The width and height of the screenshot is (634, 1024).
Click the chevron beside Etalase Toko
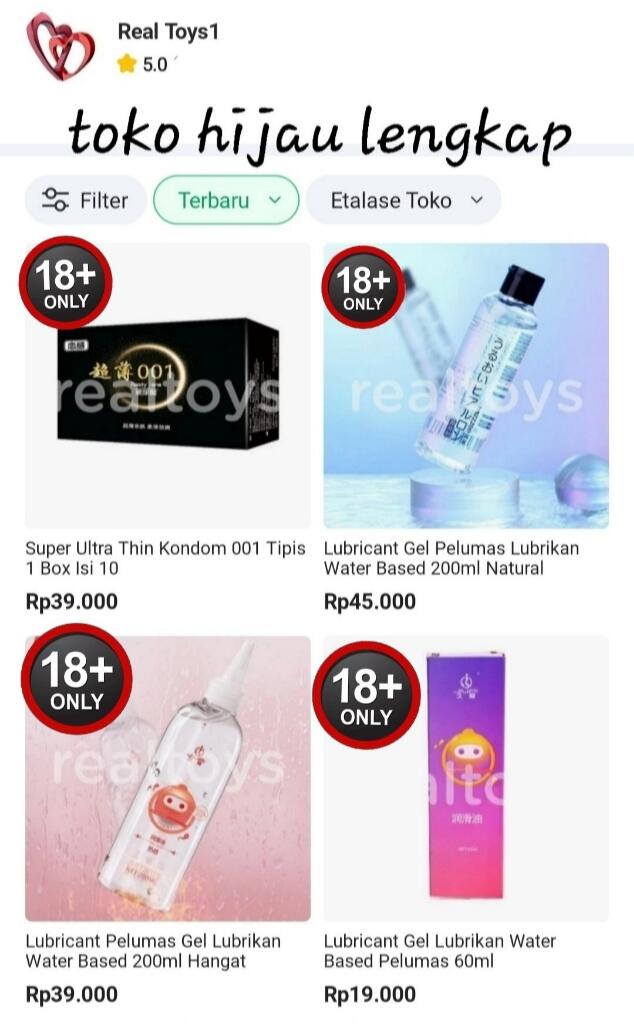[477, 200]
